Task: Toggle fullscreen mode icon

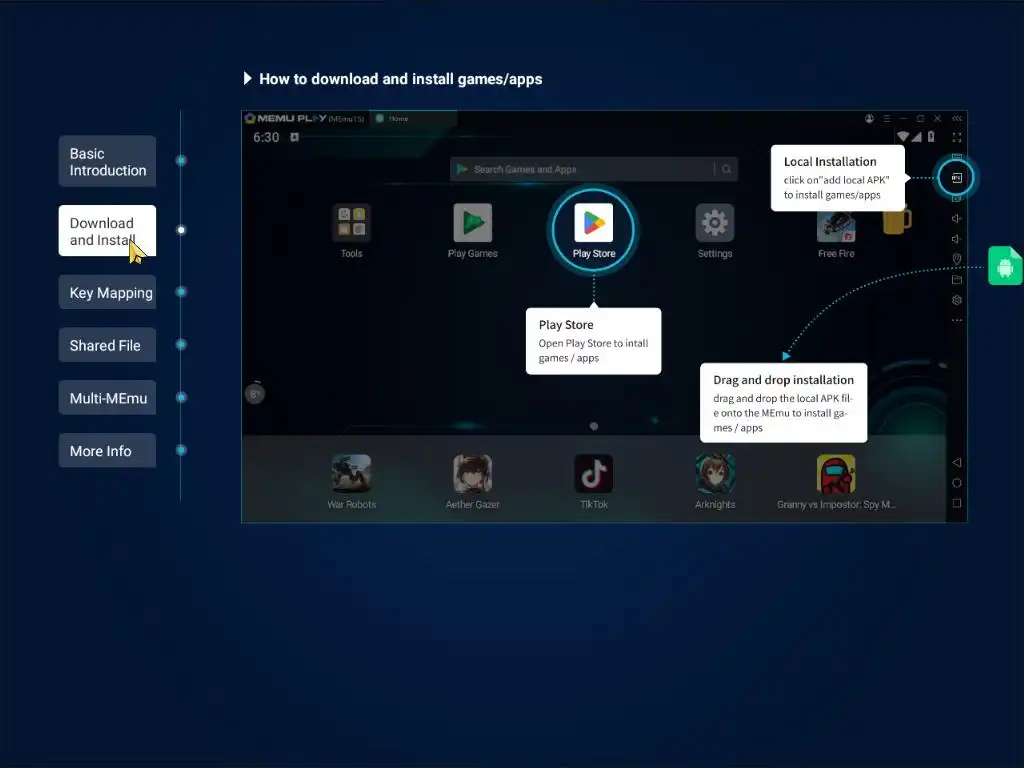Action: tap(957, 137)
